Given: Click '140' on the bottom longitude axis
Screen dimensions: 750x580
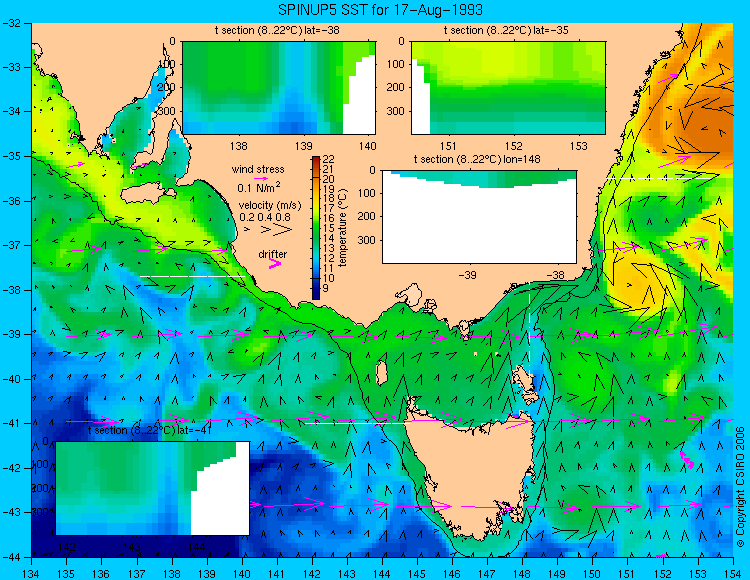Looking at the screenshot, I should (x=242, y=574).
